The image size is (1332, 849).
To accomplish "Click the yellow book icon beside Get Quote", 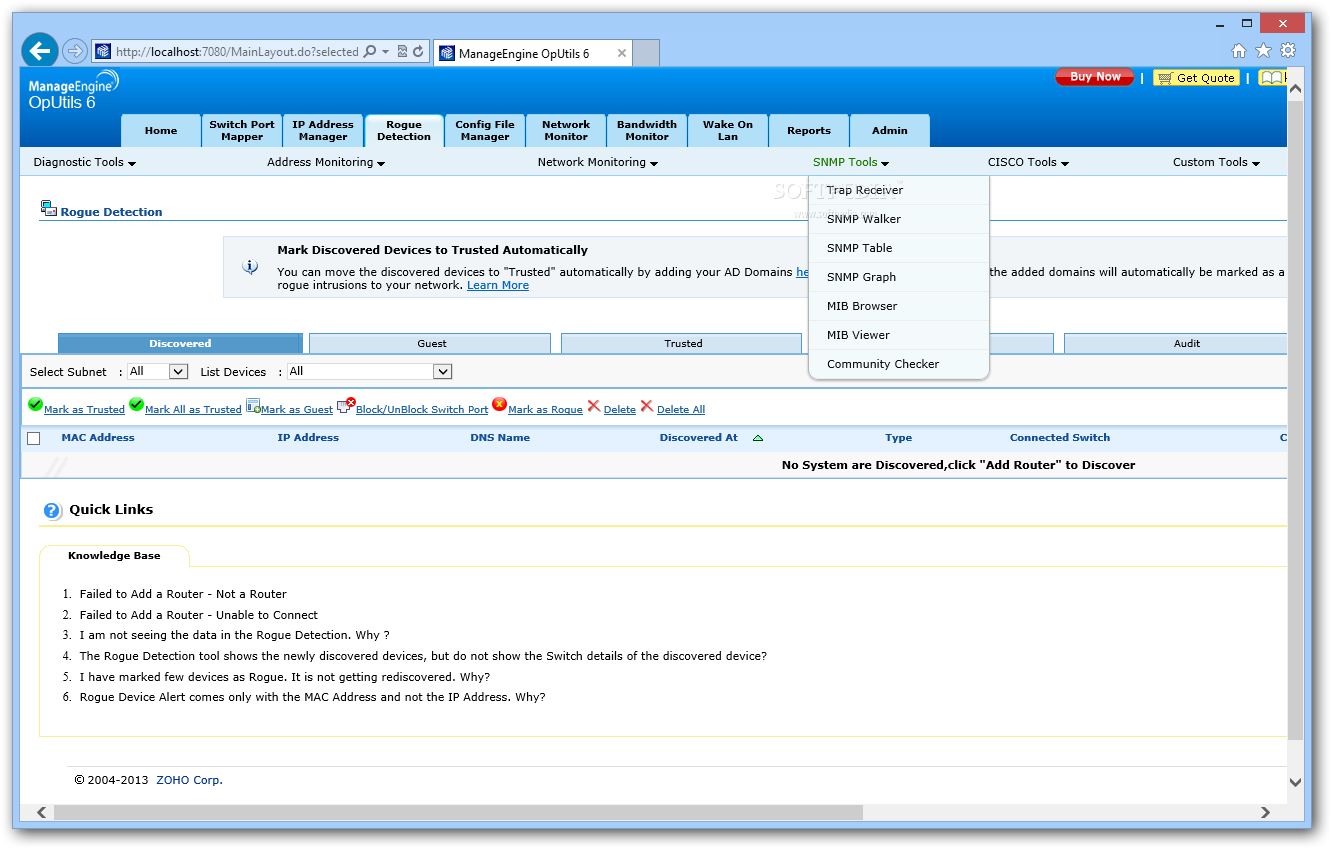I will pyautogui.click(x=1271, y=77).
